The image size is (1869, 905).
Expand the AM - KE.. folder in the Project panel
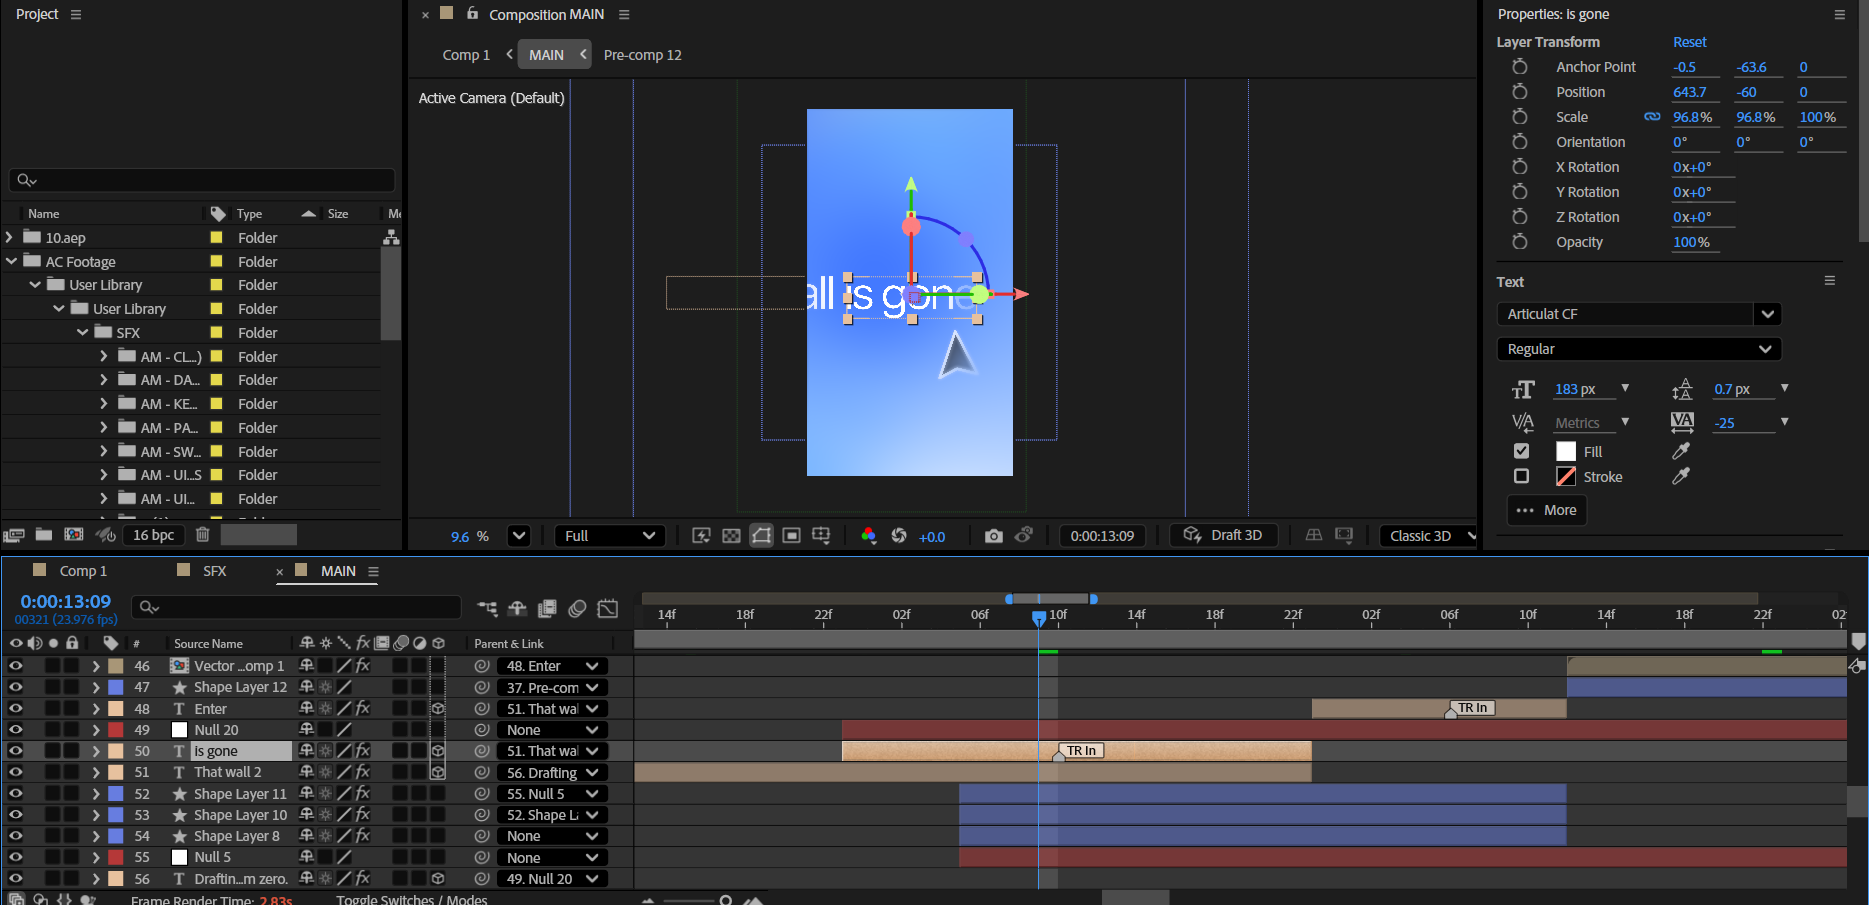103,404
